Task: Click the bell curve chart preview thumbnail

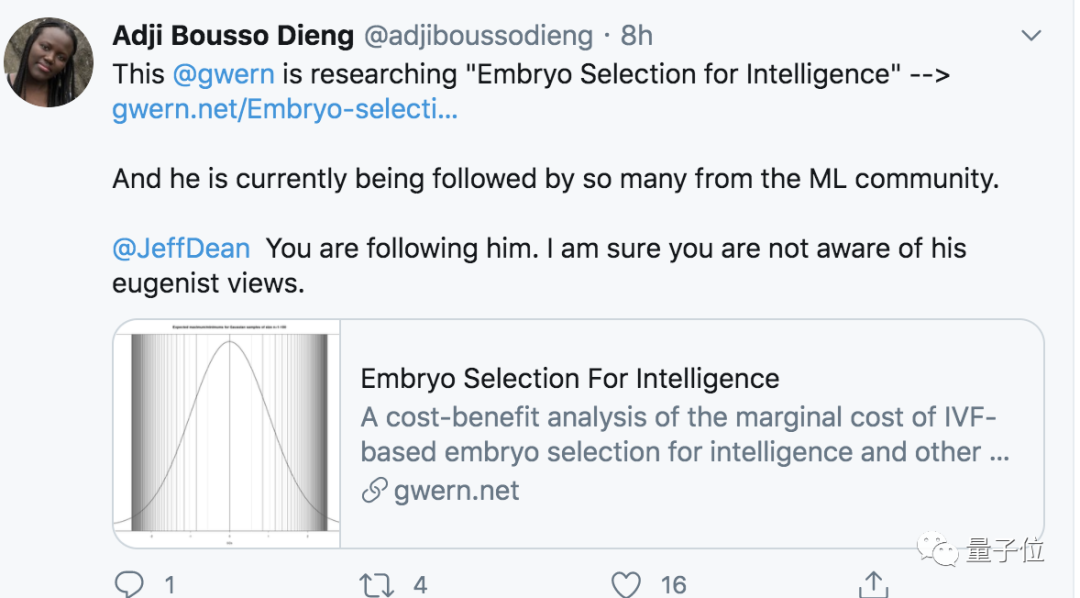Action: coord(228,434)
